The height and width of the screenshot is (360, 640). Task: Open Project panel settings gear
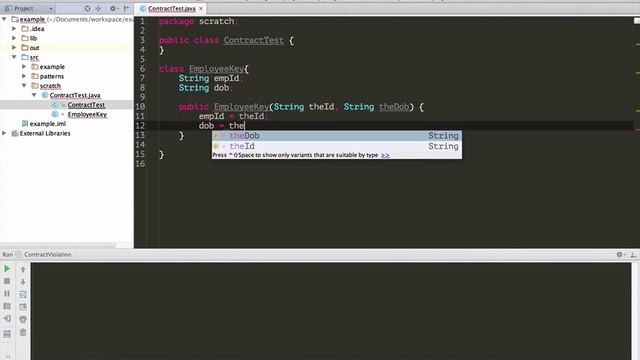113,8
